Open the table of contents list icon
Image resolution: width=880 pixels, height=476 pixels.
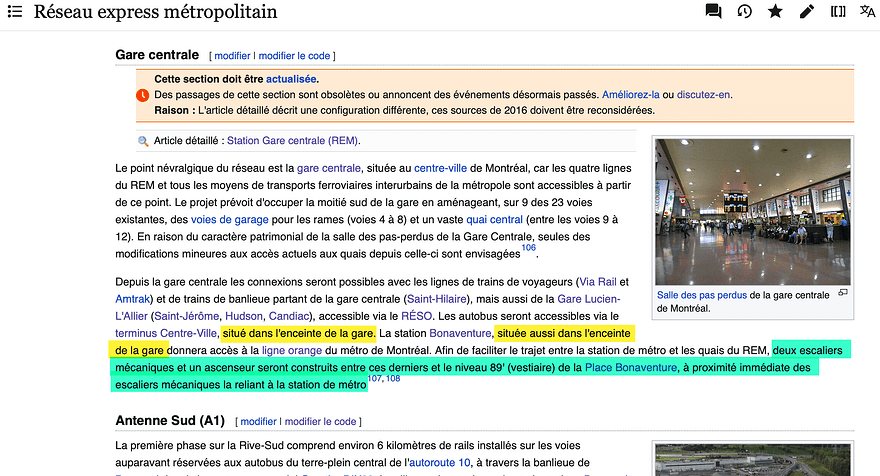tap(16, 12)
